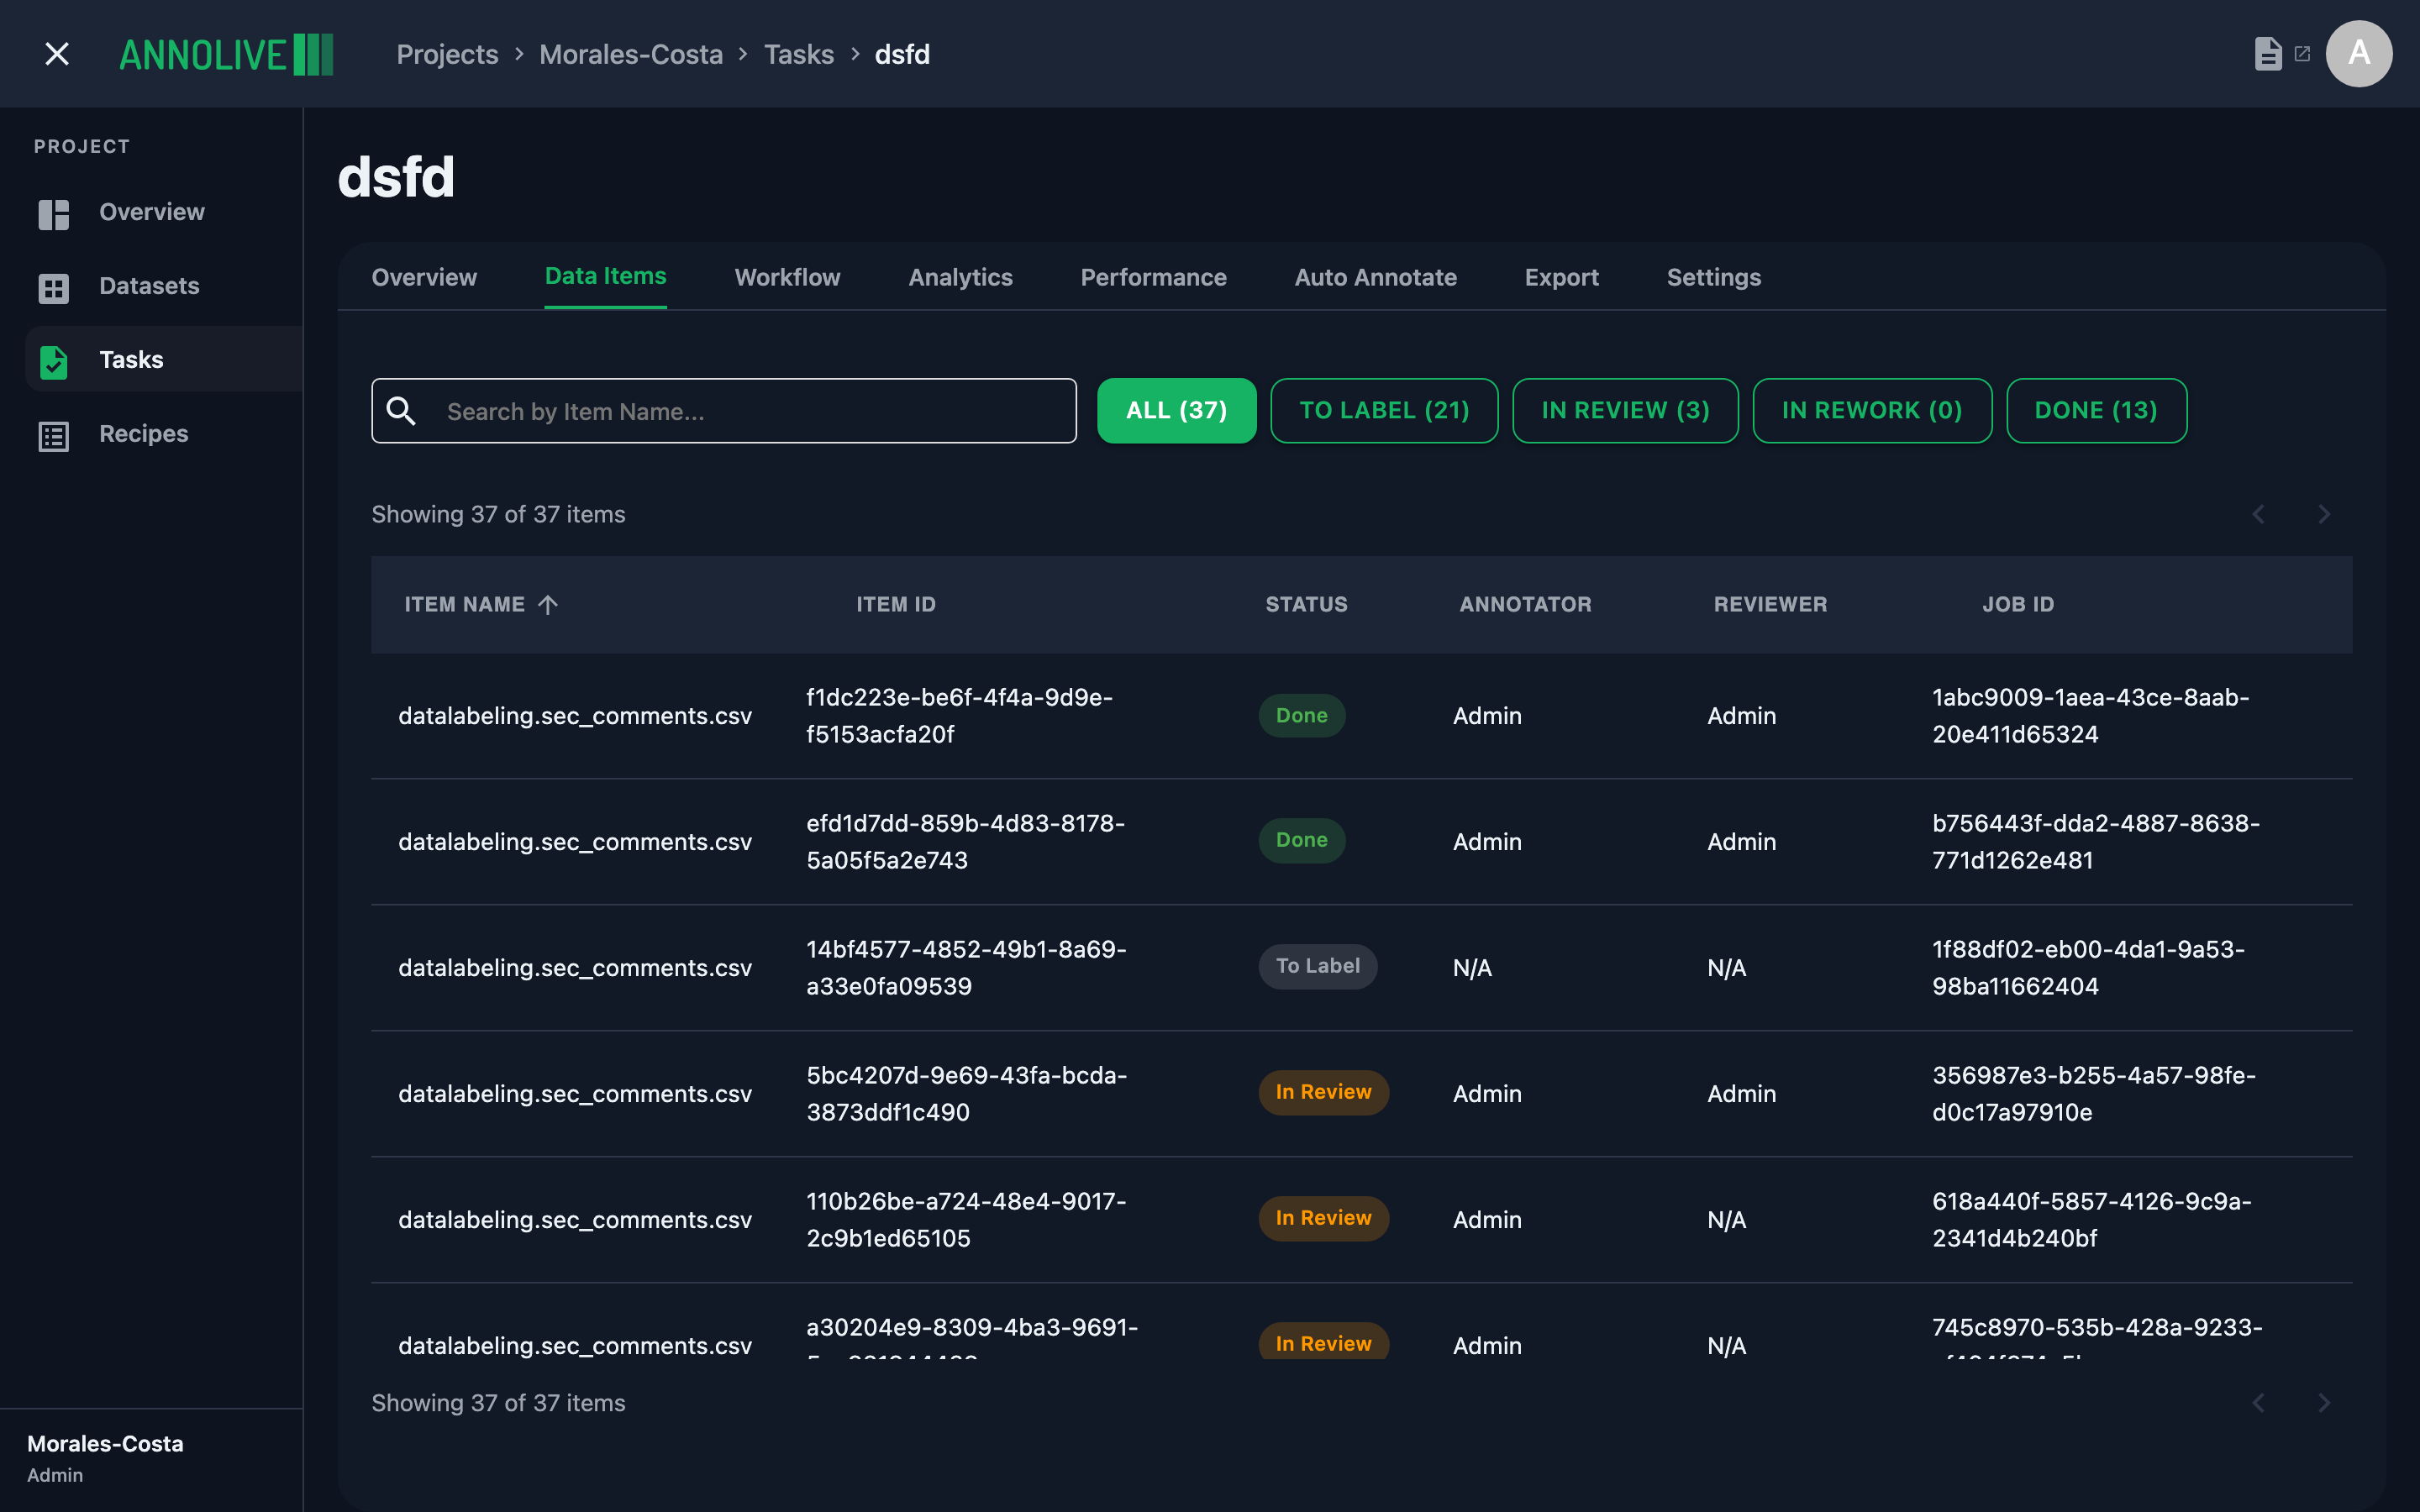Click Done badge in efd1d7dd row
This screenshot has height=1512, width=2420.
click(1302, 840)
